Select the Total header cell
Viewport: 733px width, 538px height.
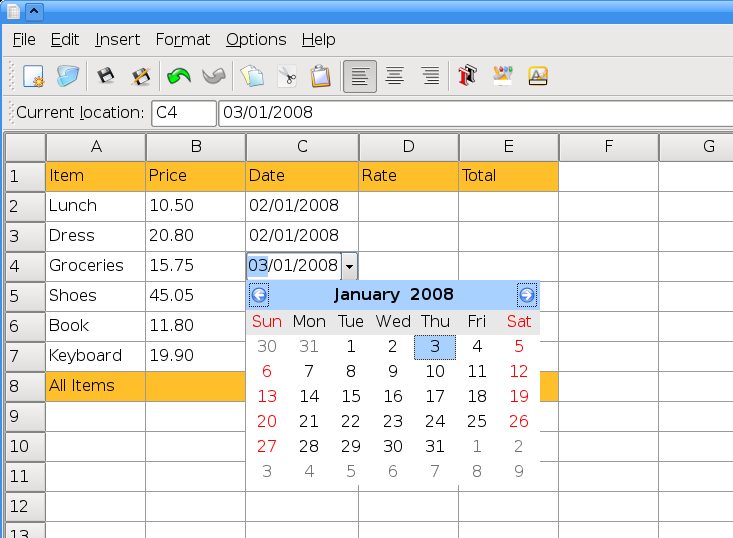pyautogui.click(x=509, y=176)
